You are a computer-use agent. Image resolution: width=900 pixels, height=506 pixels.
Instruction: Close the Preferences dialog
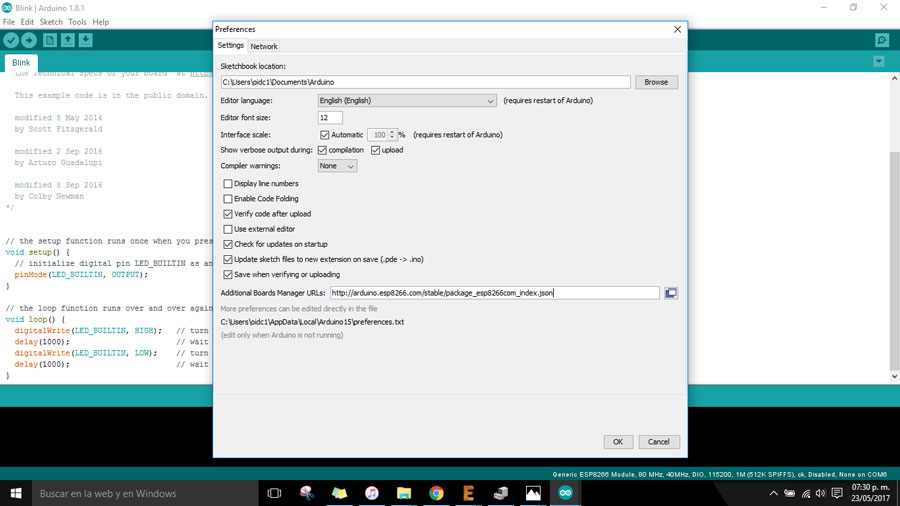click(677, 29)
